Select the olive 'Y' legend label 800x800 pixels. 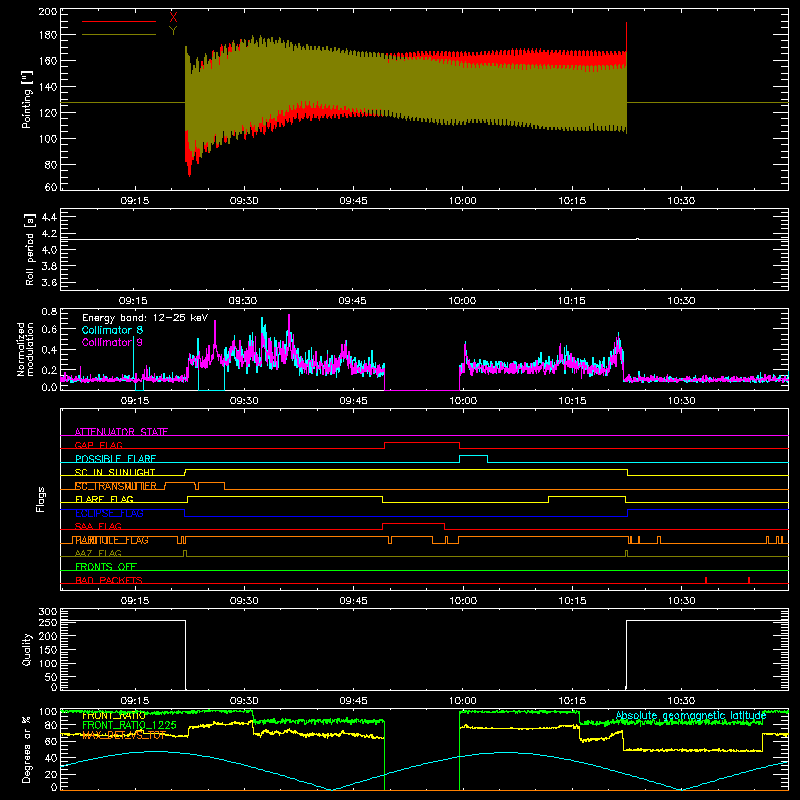[x=173, y=31]
